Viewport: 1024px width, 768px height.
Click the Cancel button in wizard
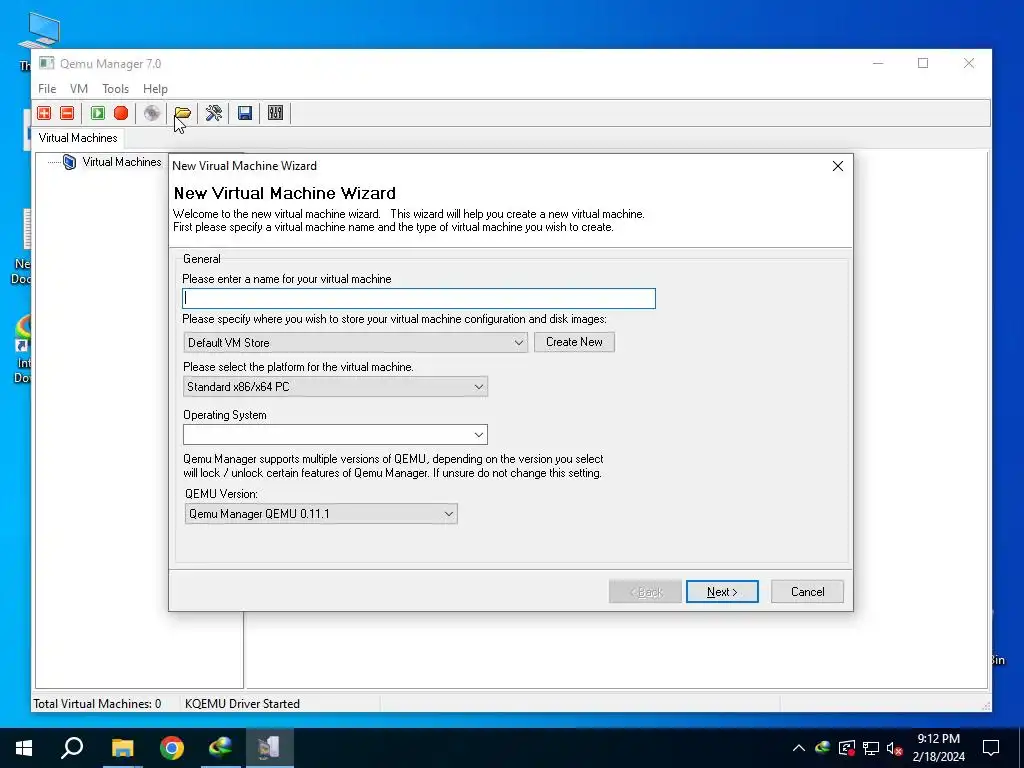[807, 592]
